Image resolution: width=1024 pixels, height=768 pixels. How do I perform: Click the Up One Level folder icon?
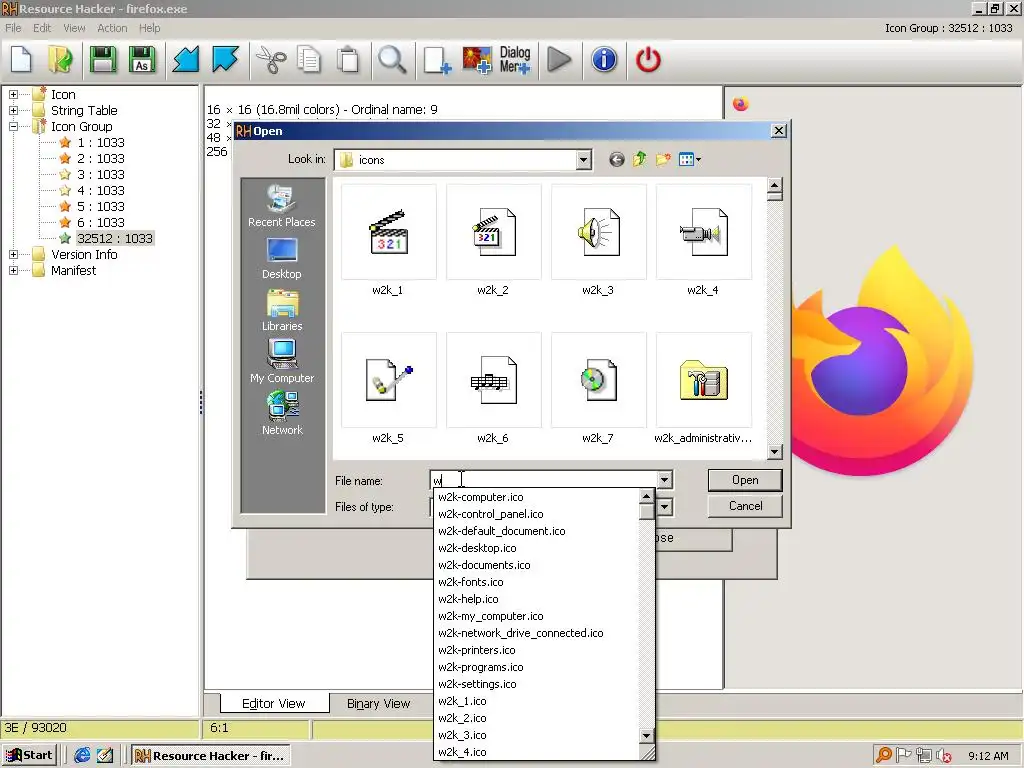[x=639, y=159]
